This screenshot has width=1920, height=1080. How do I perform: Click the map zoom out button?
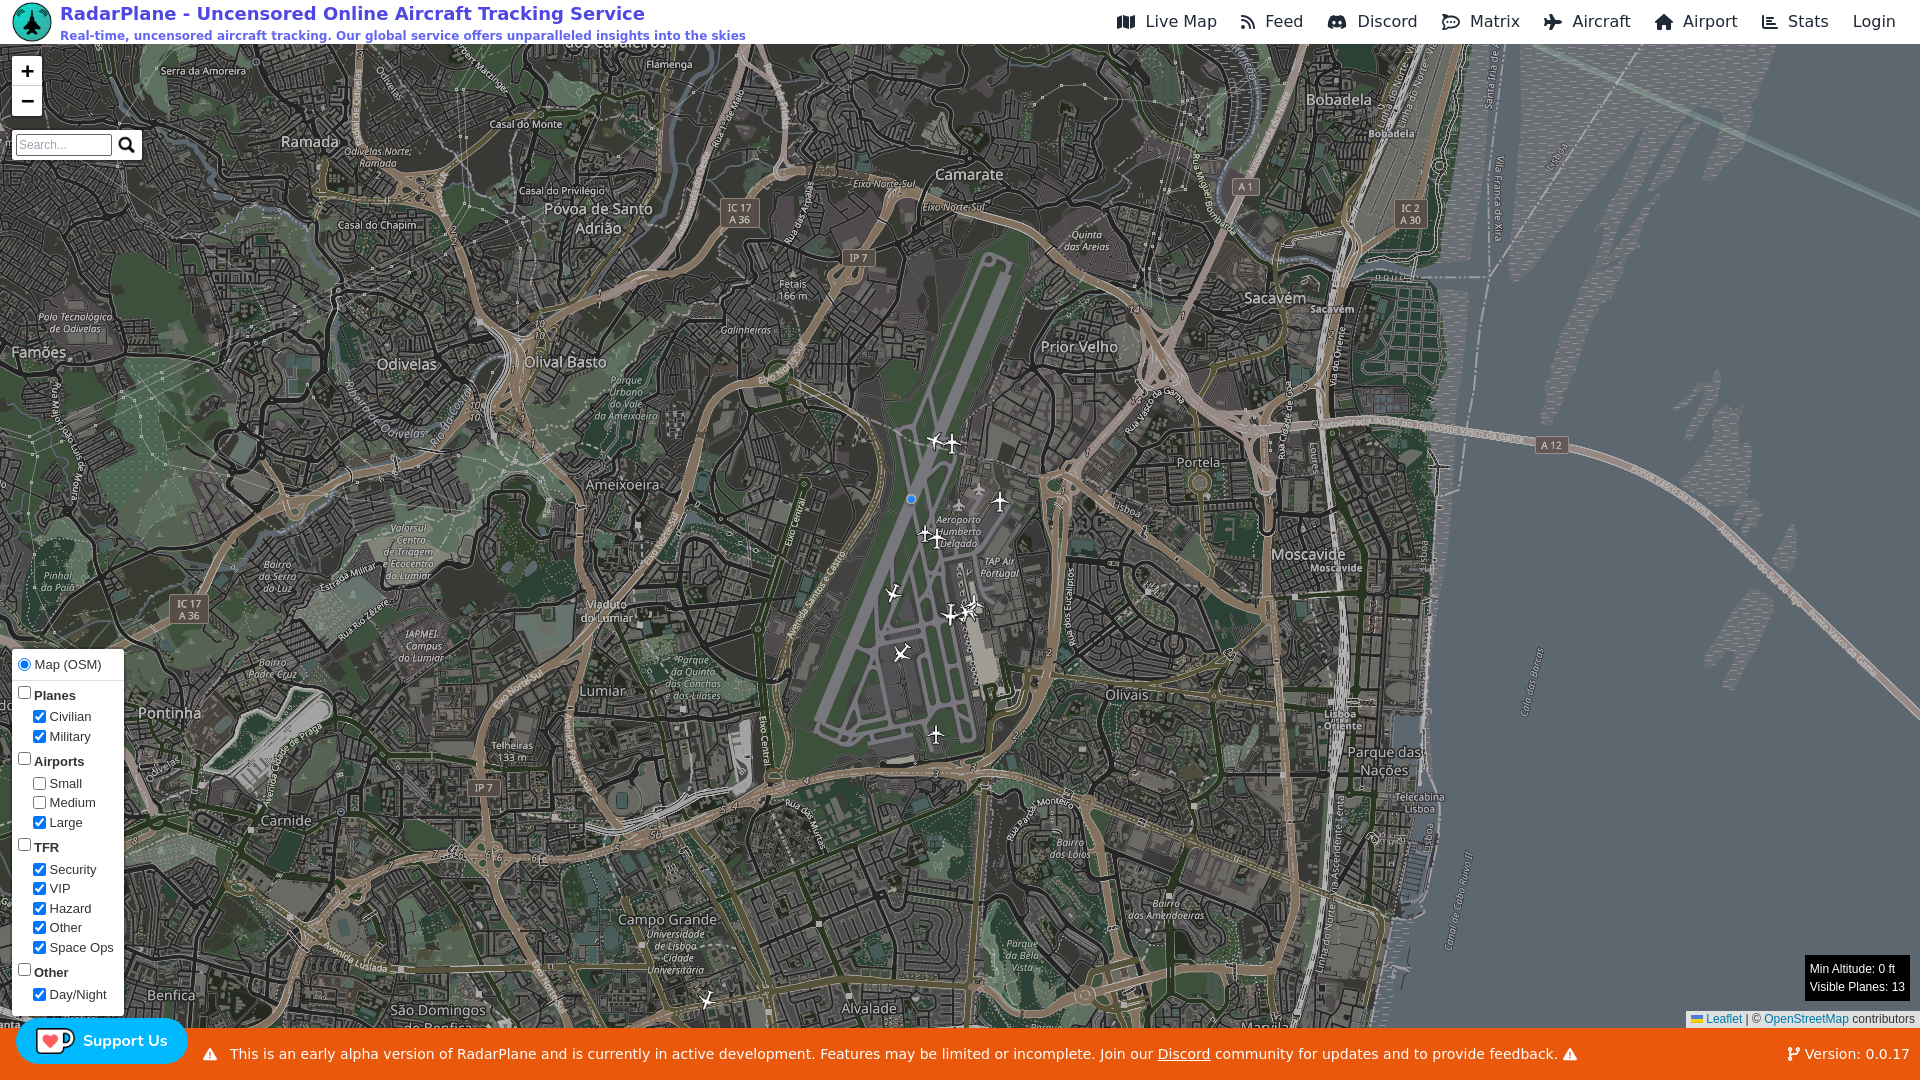[x=27, y=101]
